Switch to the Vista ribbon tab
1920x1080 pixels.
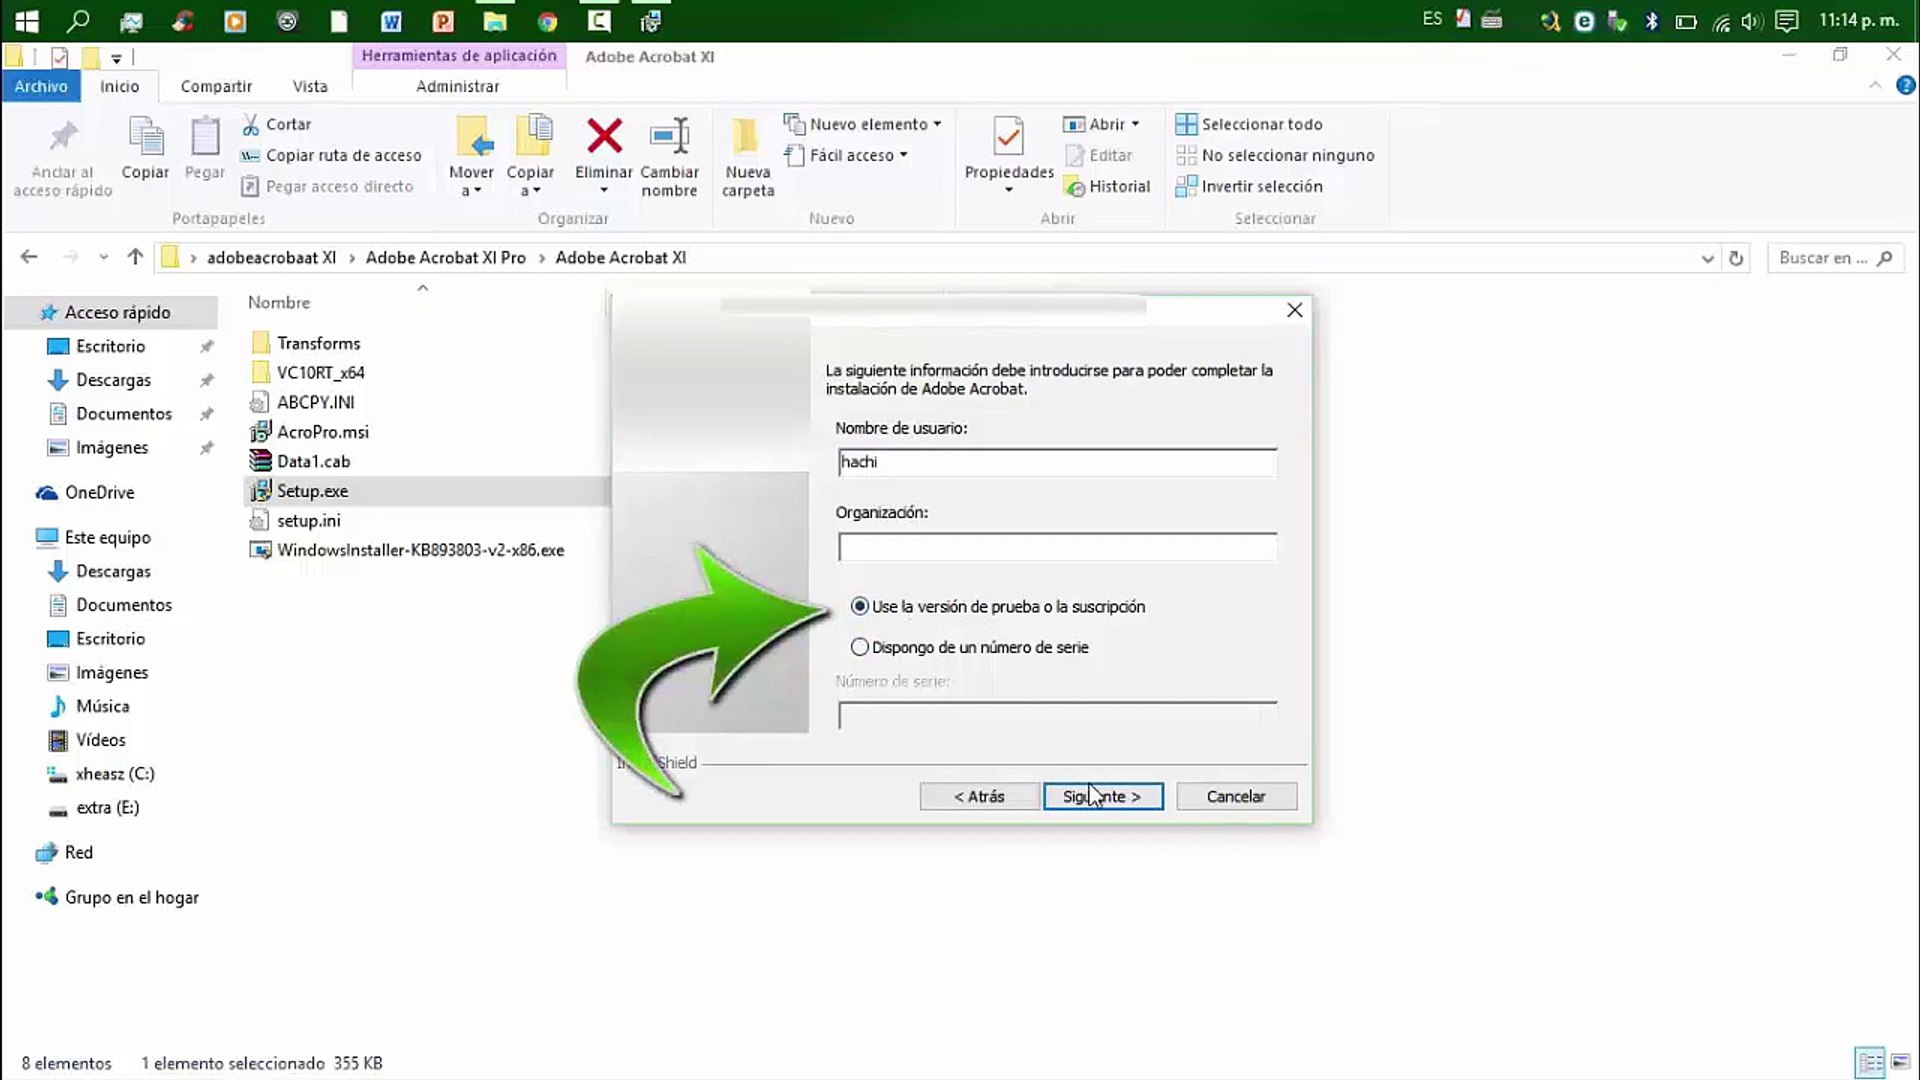[309, 86]
